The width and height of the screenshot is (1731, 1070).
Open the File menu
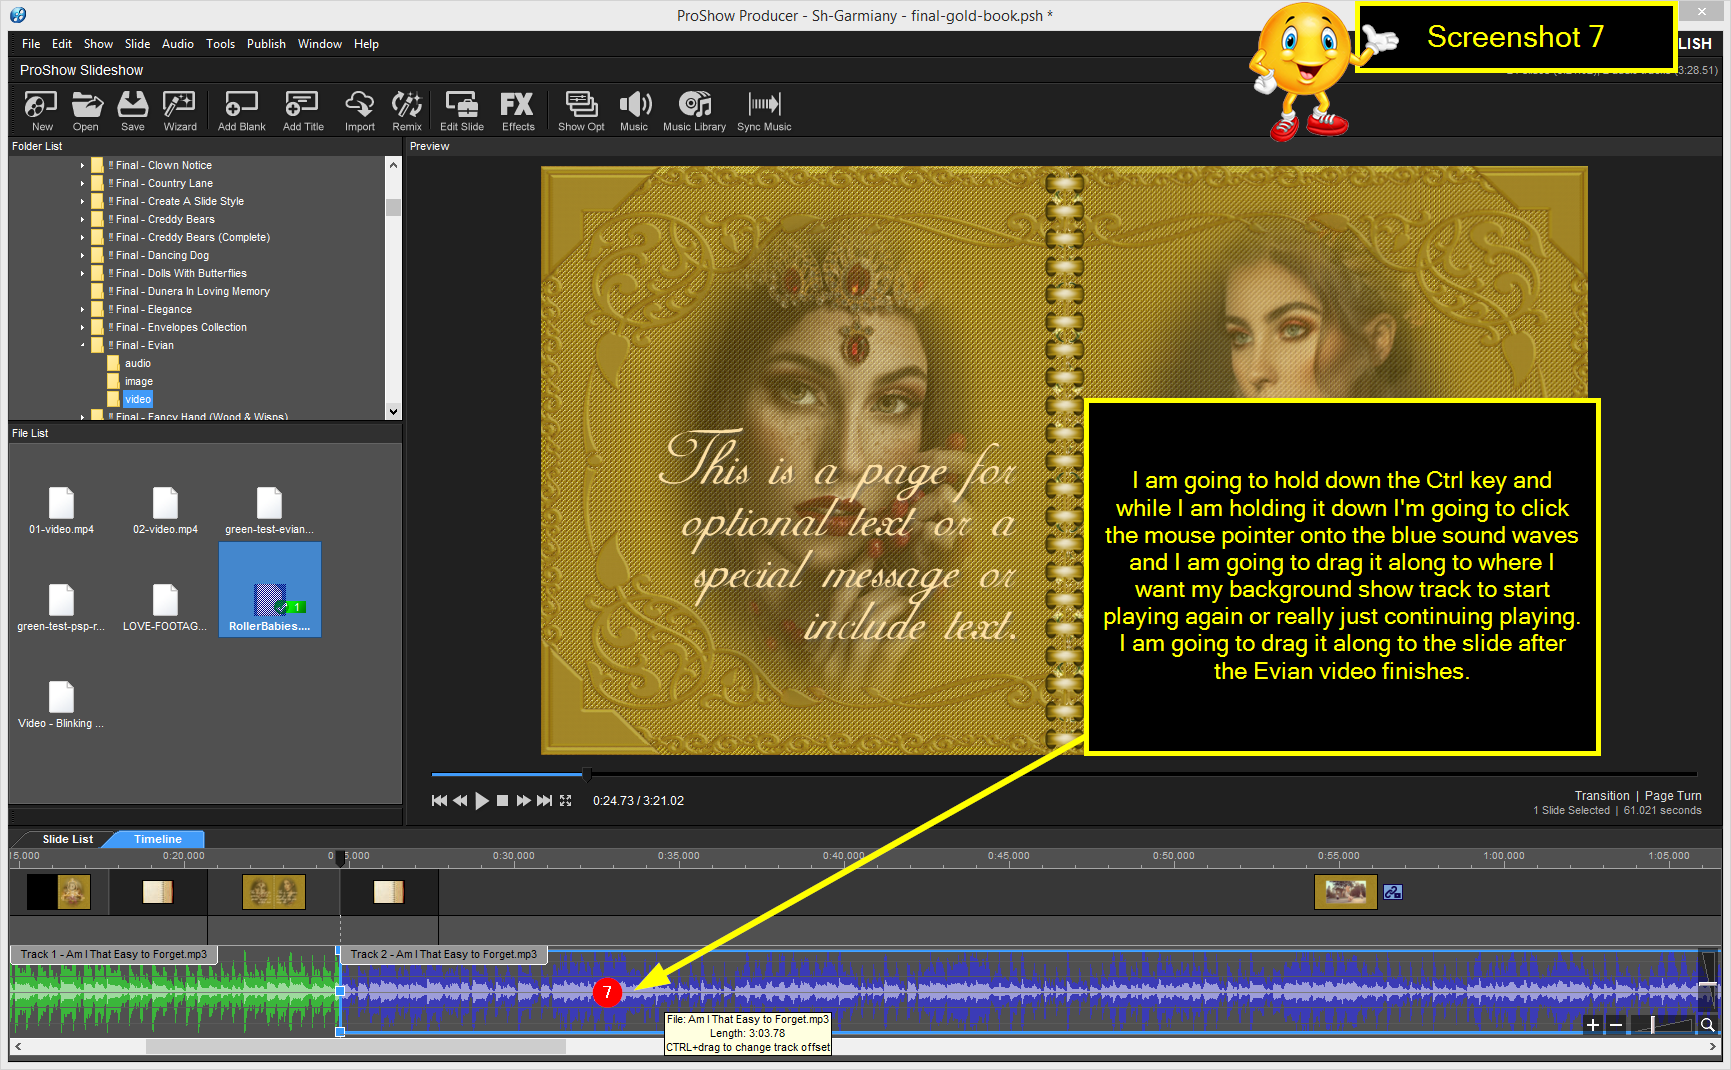(x=31, y=44)
